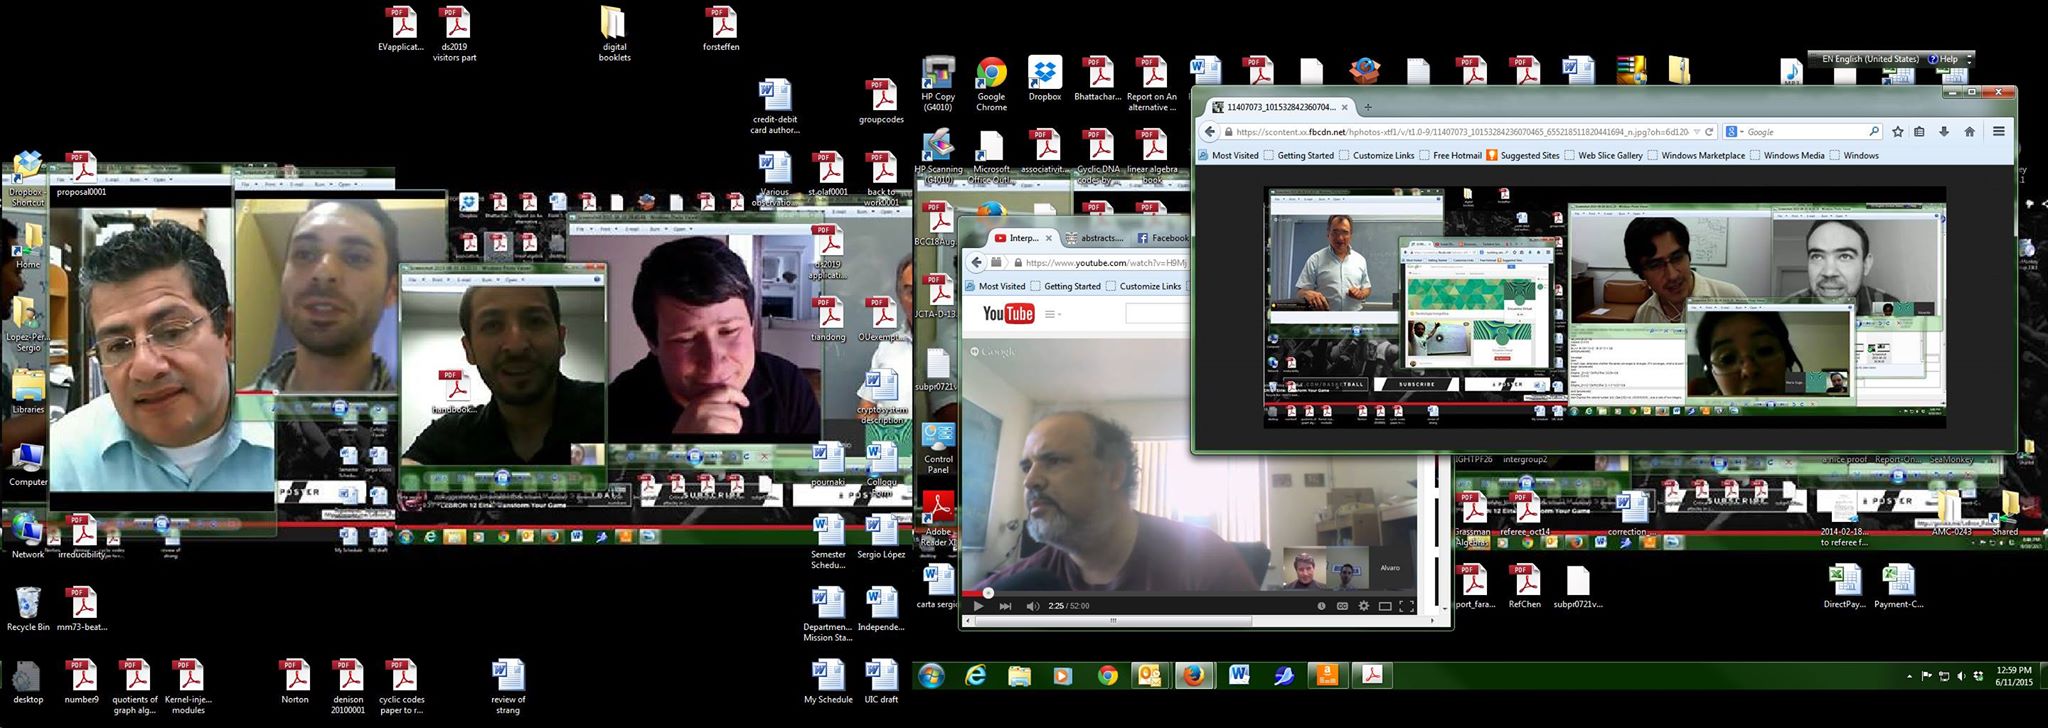The height and width of the screenshot is (728, 2048).
Task: Switch to Firefox via its taskbar button
Action: (x=1194, y=676)
